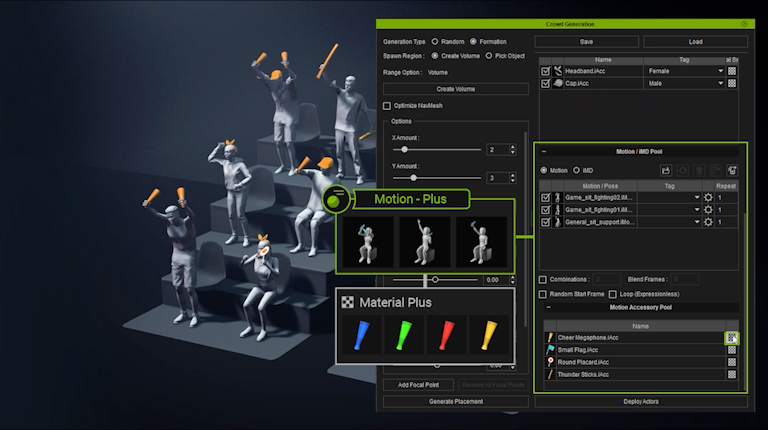Click the green Motion-Plus badge icon
The width and height of the screenshot is (768, 430).
click(335, 199)
